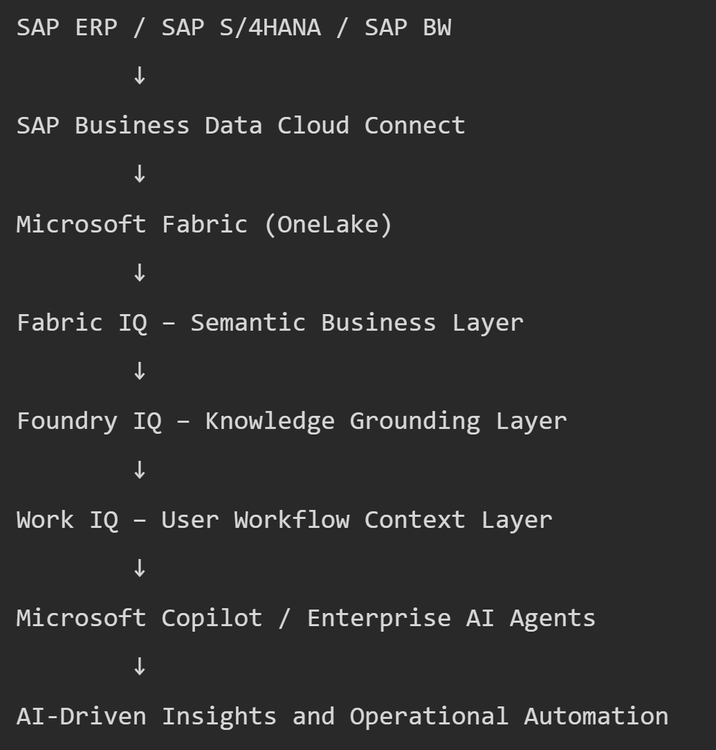Click the SAP ERP text
The height and width of the screenshot is (750, 716).
pyautogui.click(x=67, y=27)
